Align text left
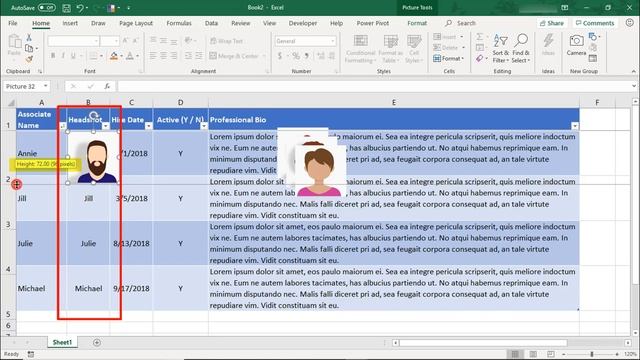 (153, 56)
